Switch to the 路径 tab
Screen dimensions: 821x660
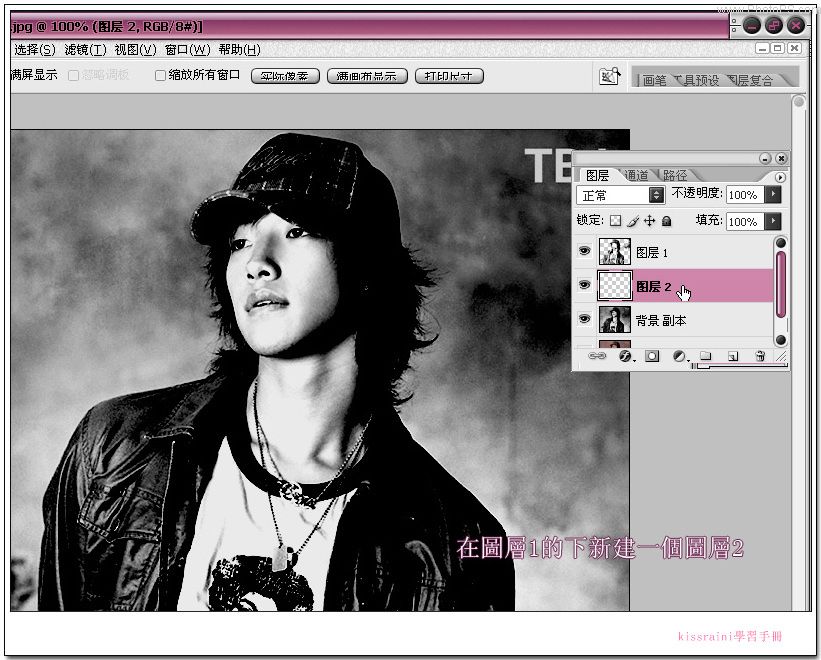point(675,175)
